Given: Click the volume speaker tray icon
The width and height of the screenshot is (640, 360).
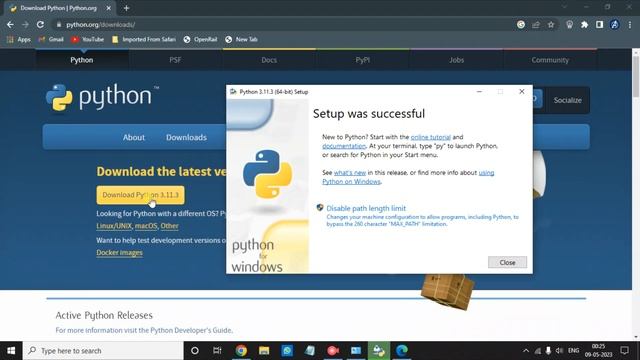Looking at the screenshot, I should 560,351.
